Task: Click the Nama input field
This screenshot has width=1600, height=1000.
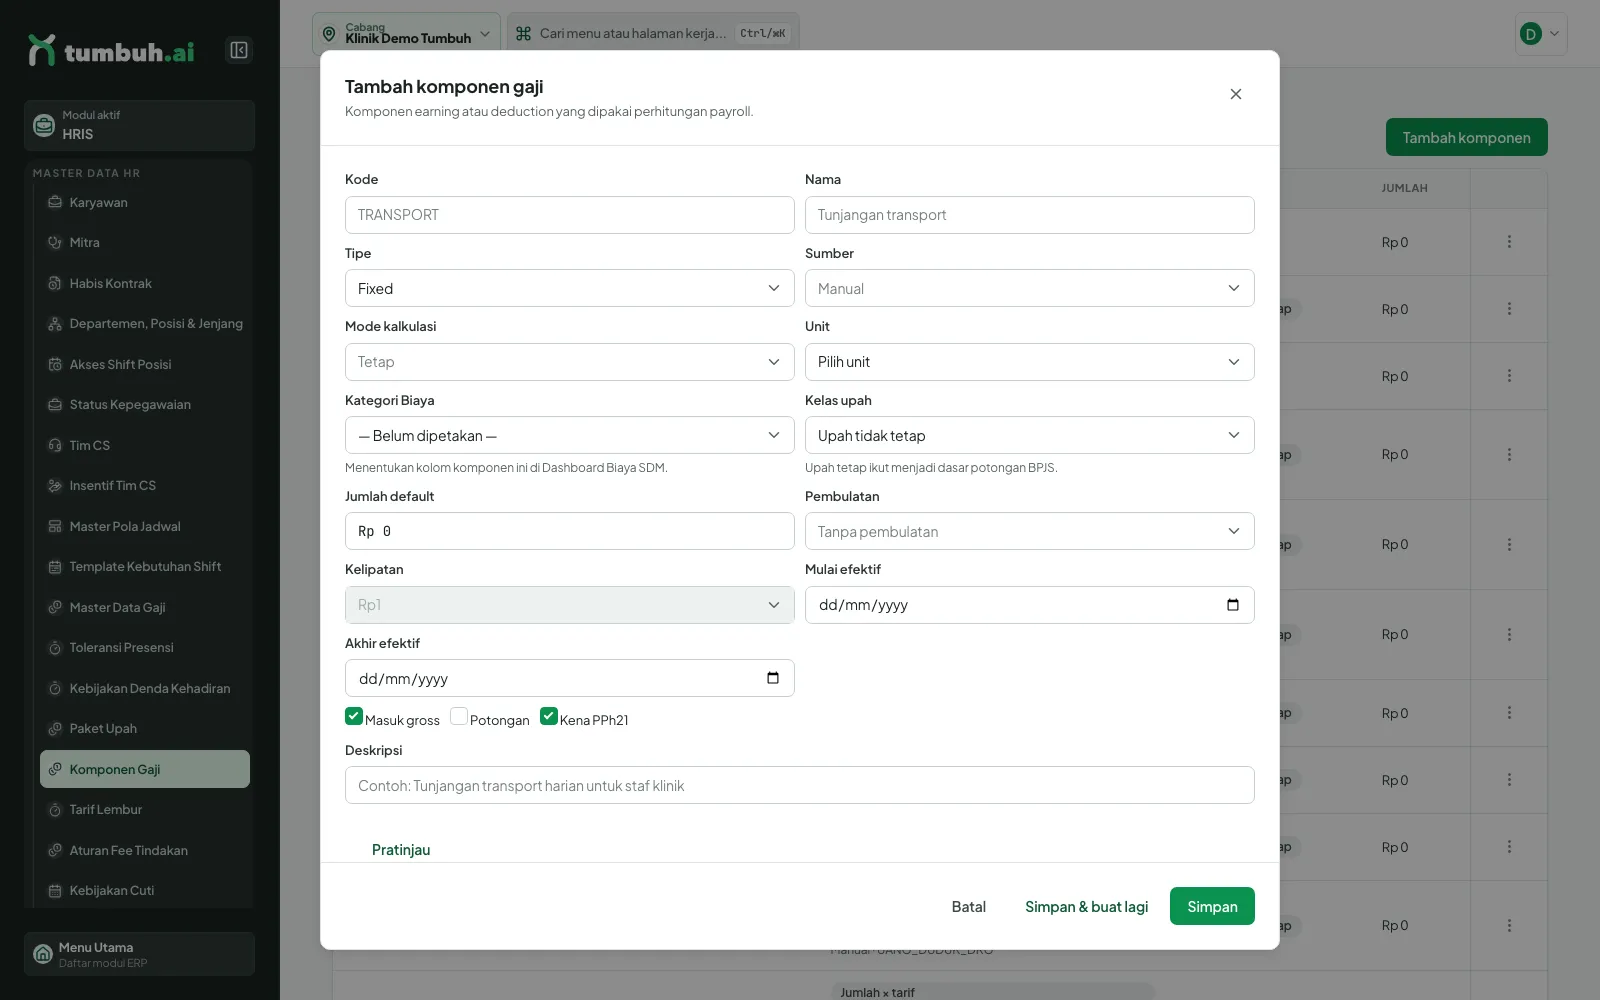Action: tap(1030, 215)
